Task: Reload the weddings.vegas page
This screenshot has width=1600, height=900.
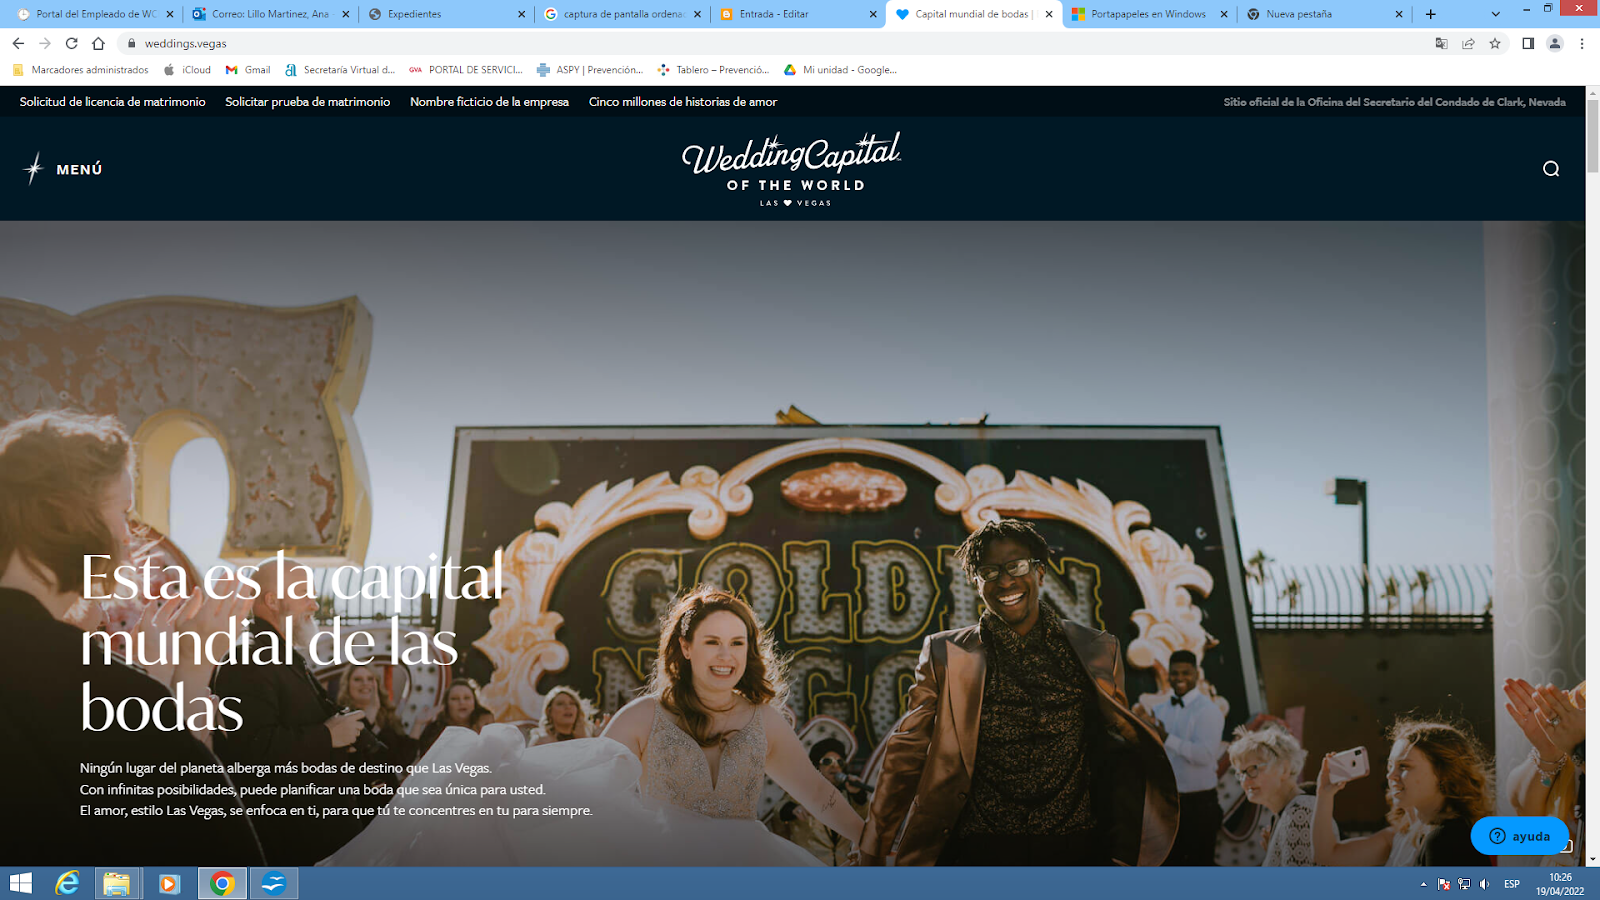Action: 71,43
